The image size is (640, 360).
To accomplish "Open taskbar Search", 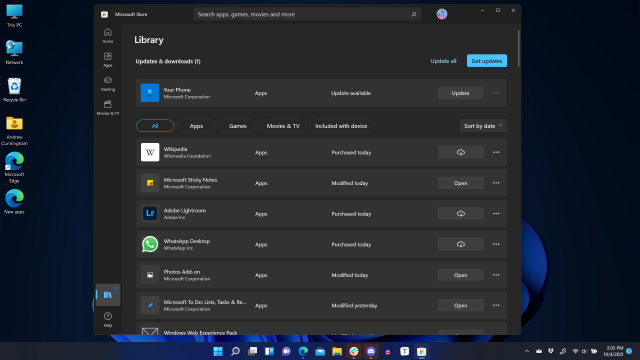I will pyautogui.click(x=235, y=351).
